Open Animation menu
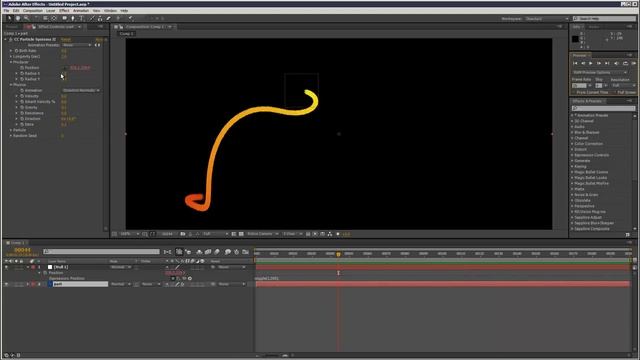The height and width of the screenshot is (360, 640). (x=81, y=11)
